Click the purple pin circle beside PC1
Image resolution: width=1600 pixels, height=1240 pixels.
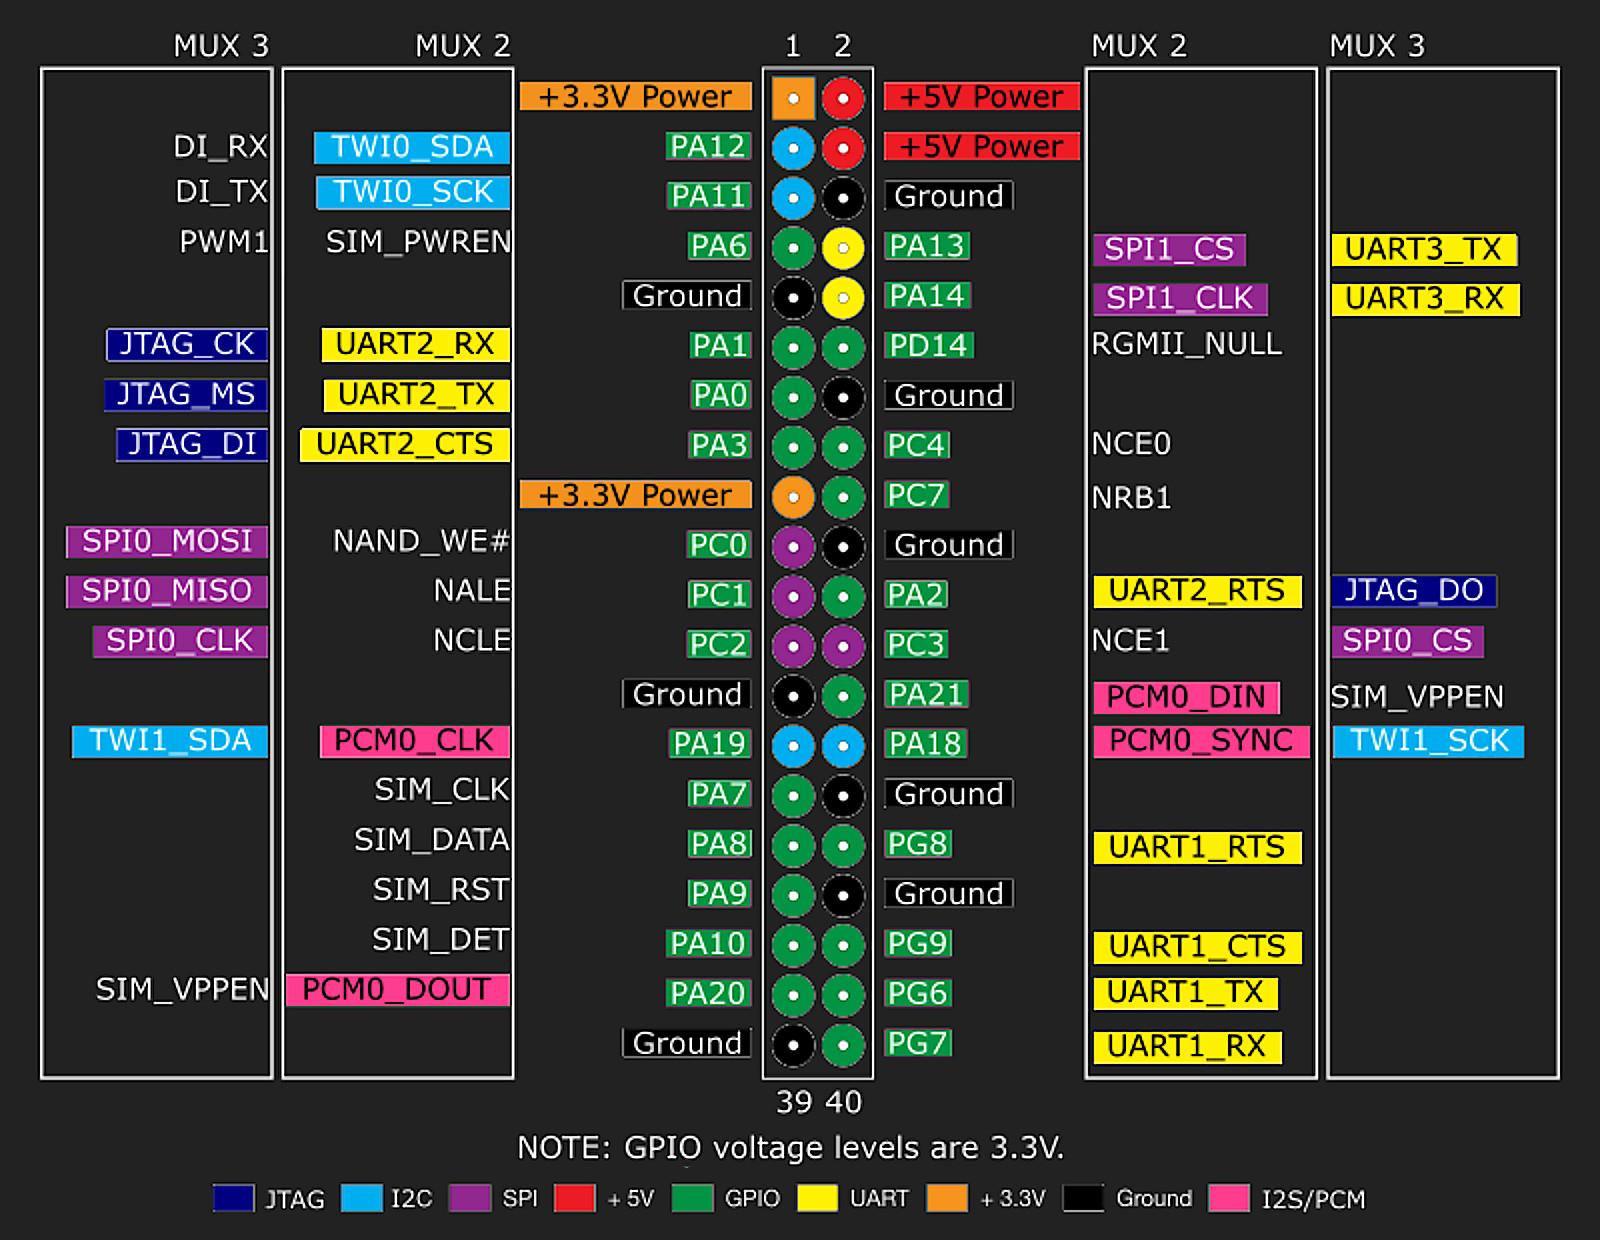[x=793, y=596]
